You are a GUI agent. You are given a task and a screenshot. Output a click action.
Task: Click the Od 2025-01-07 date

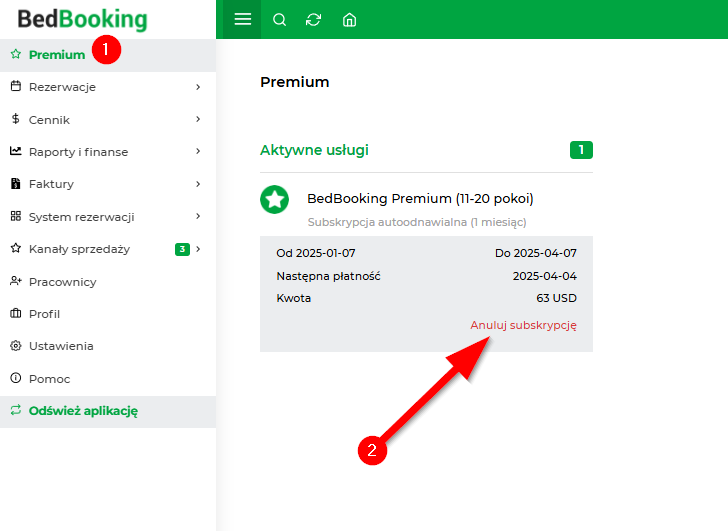pyautogui.click(x=316, y=253)
